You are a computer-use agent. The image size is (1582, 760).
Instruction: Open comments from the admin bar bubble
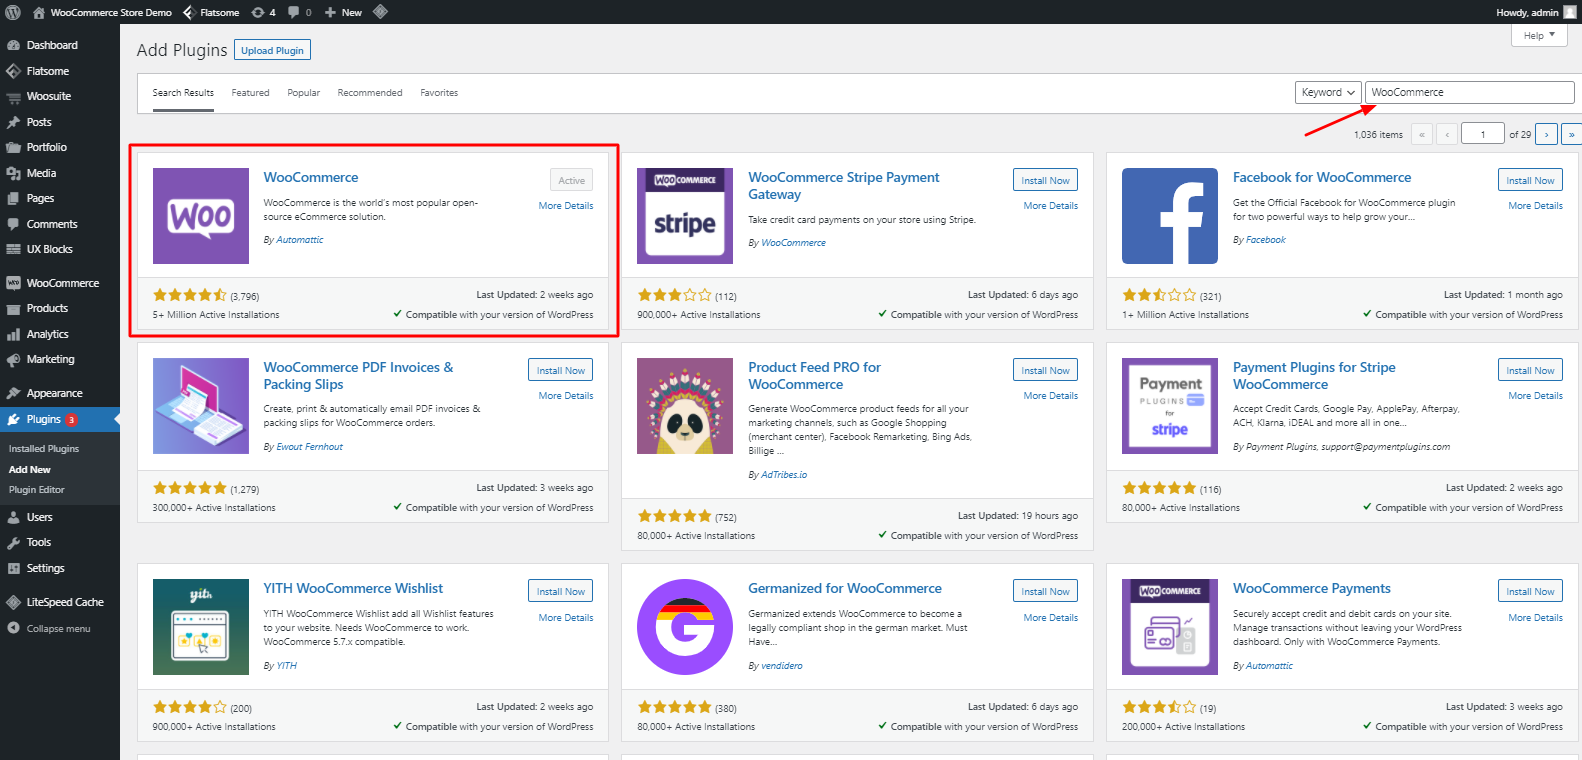[x=300, y=12]
